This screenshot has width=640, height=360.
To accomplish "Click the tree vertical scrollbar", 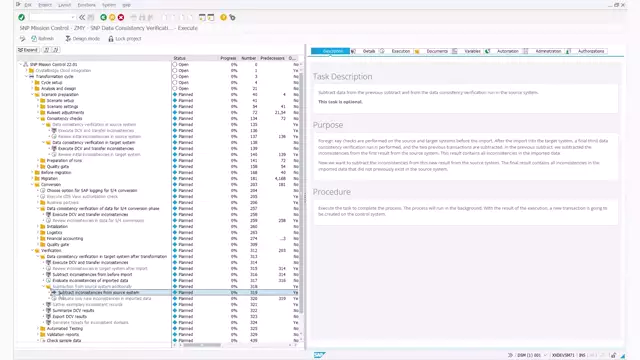I will coord(302,192).
